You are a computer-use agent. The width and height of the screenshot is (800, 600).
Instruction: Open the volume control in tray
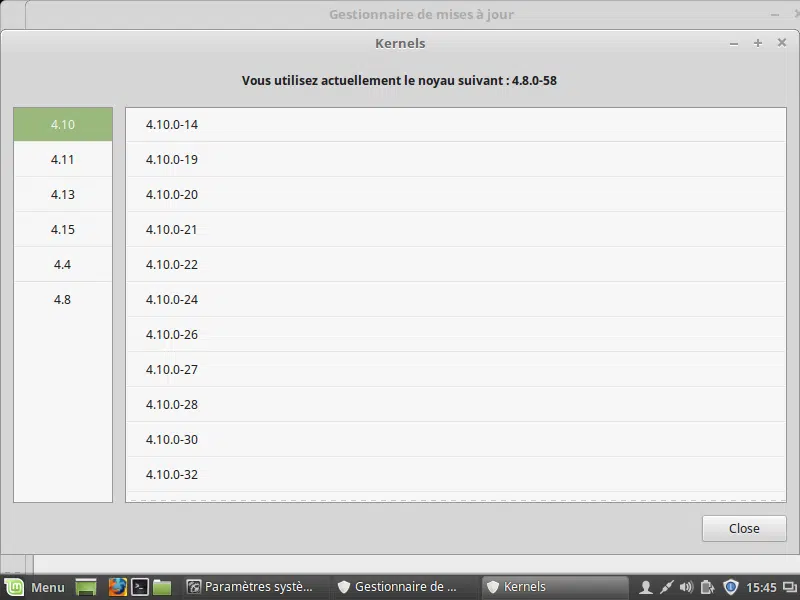(687, 588)
